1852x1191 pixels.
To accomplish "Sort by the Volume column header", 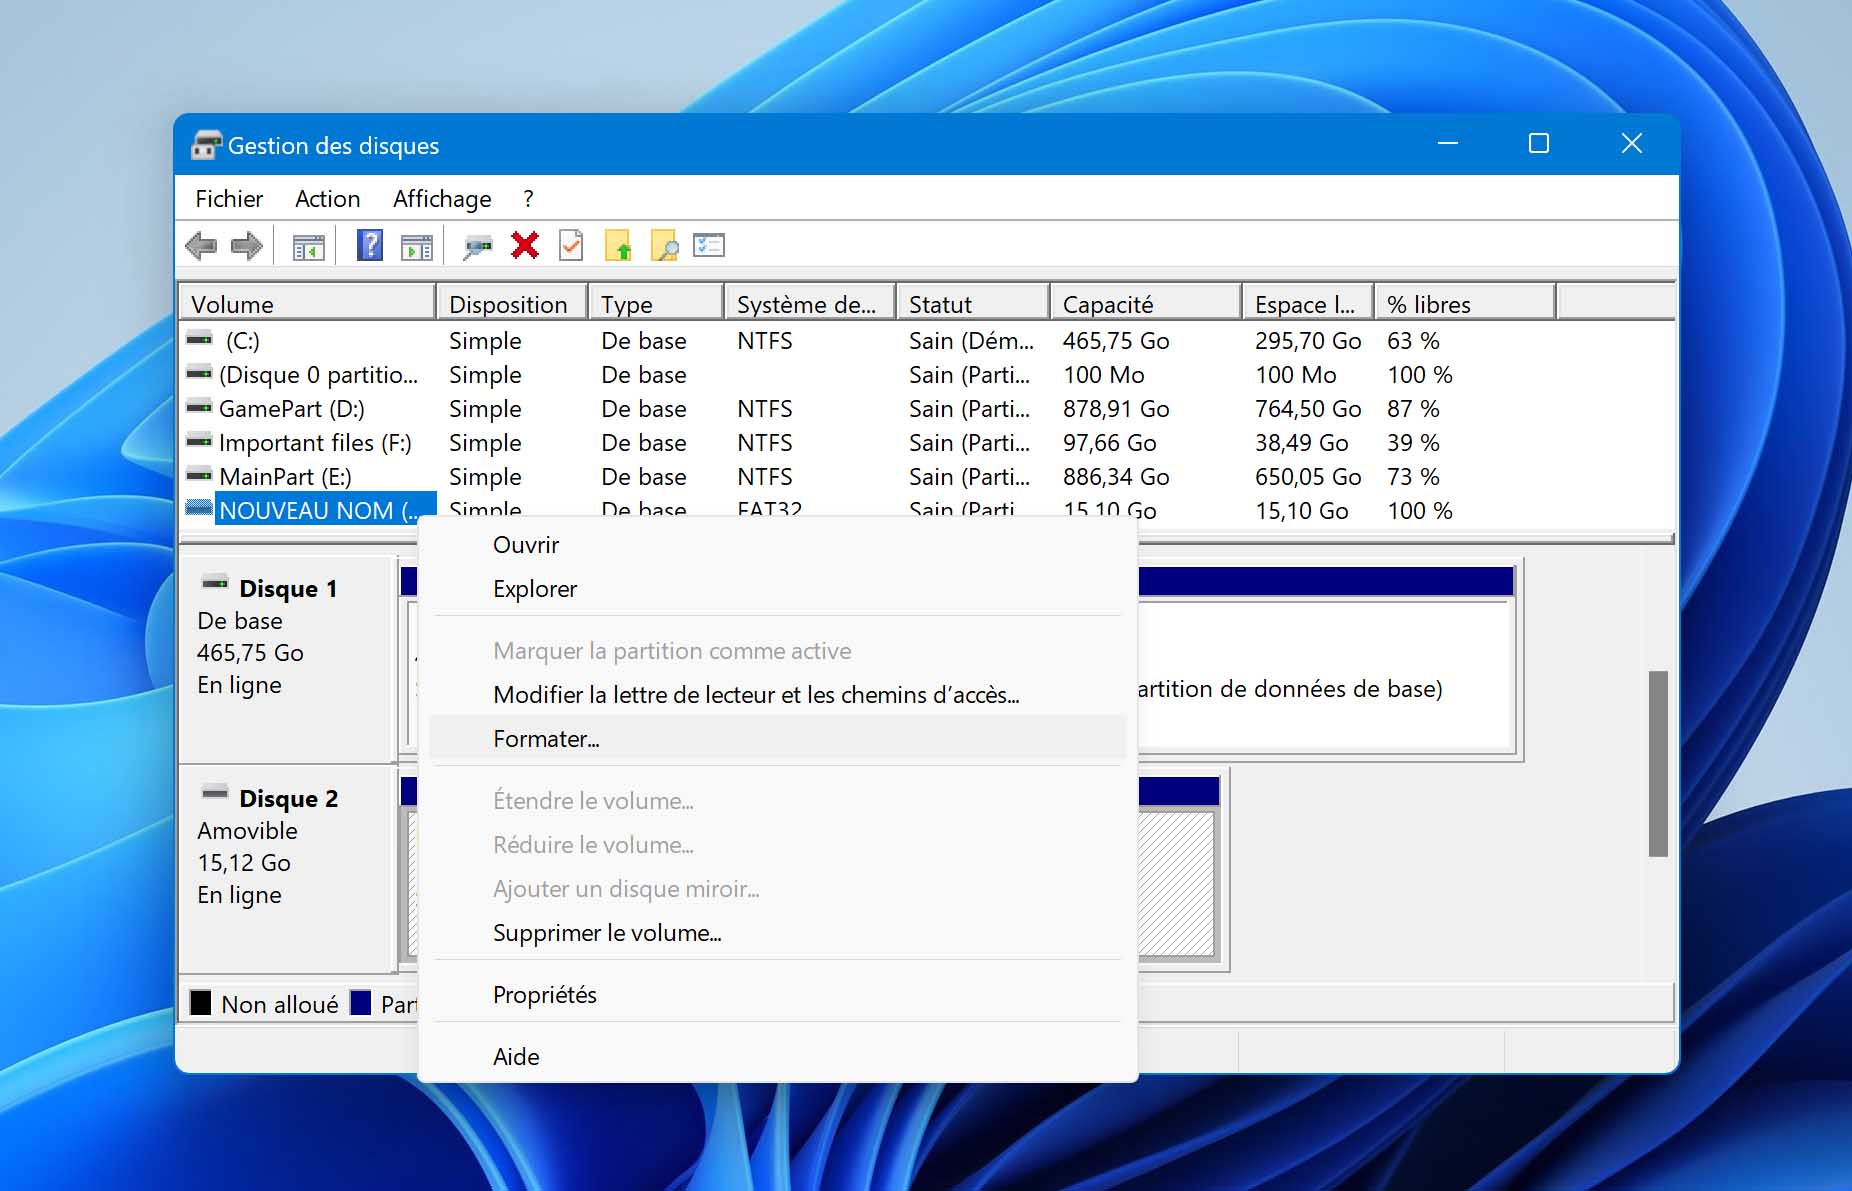I will point(307,304).
